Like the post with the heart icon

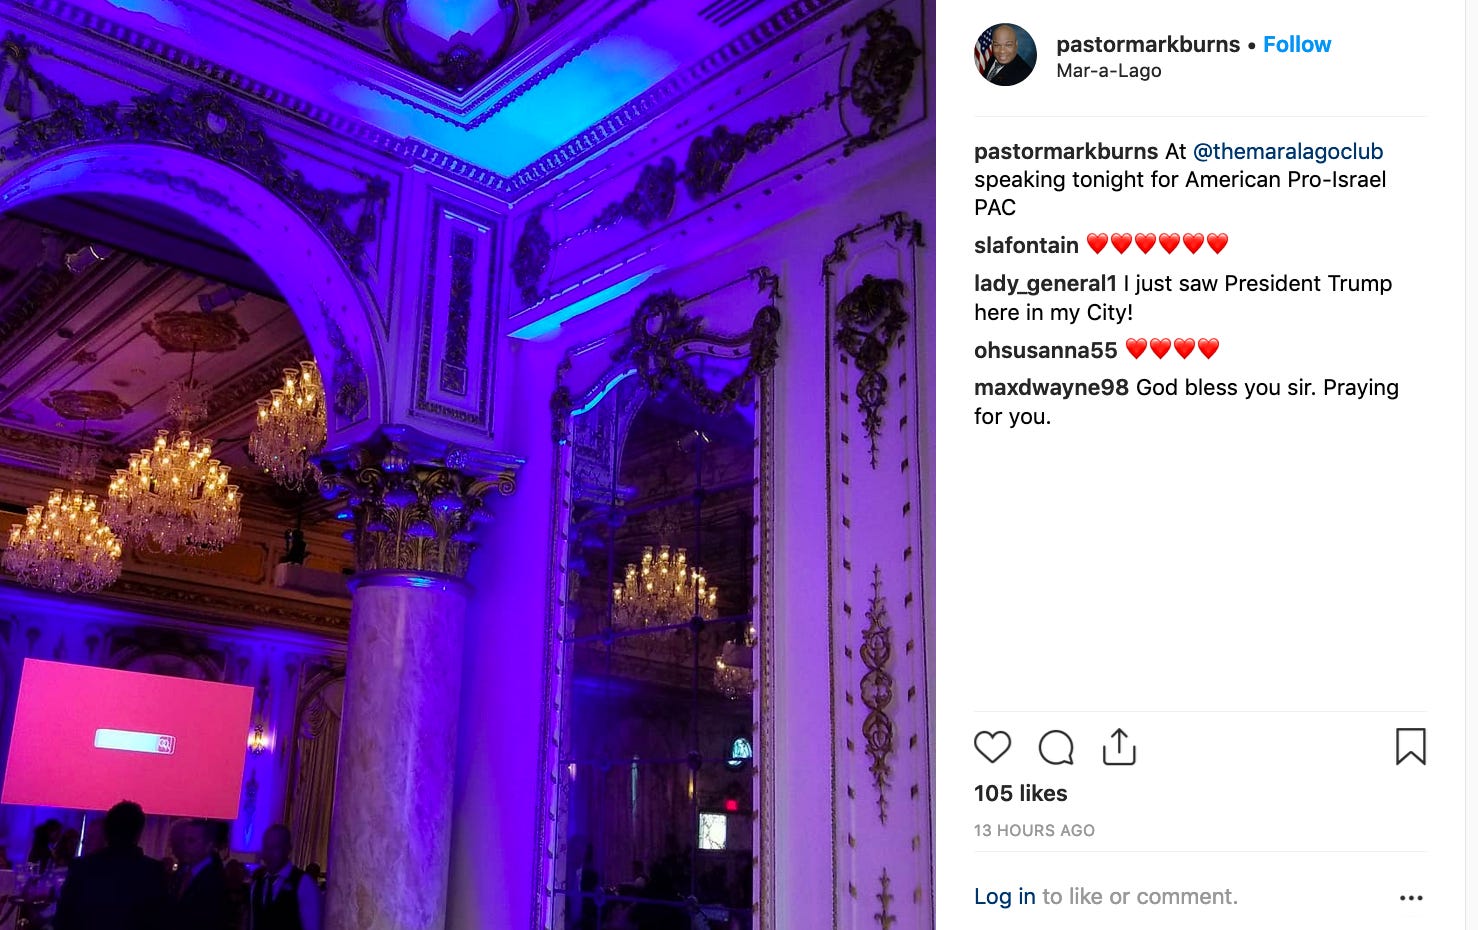point(992,747)
